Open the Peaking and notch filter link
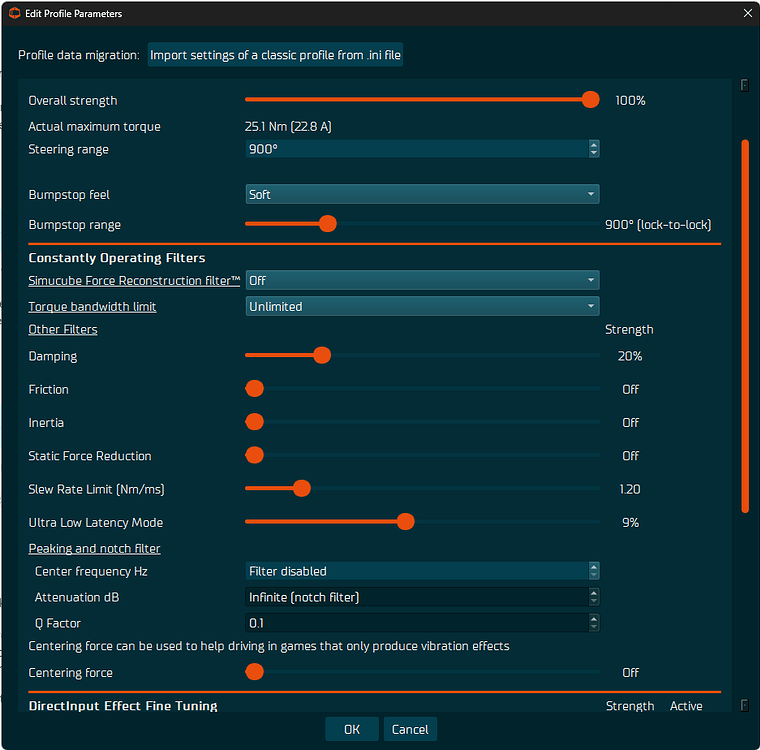The height and width of the screenshot is (750, 760). pyautogui.click(x=94, y=548)
